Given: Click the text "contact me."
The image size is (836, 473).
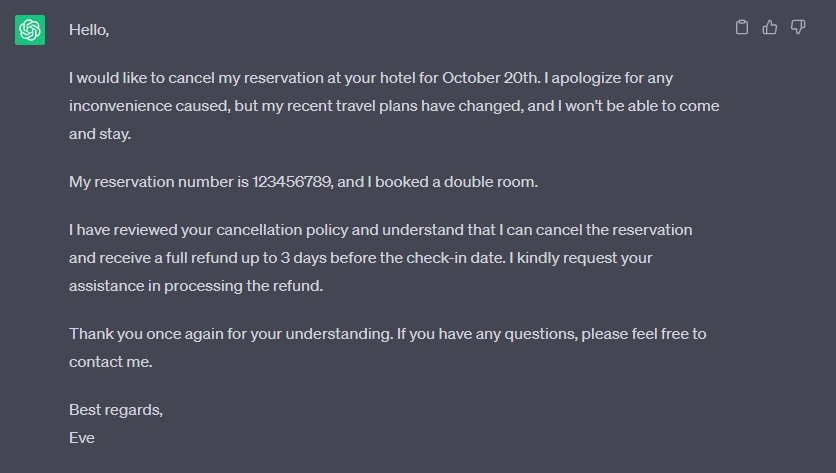Looking at the screenshot, I should [x=110, y=362].
